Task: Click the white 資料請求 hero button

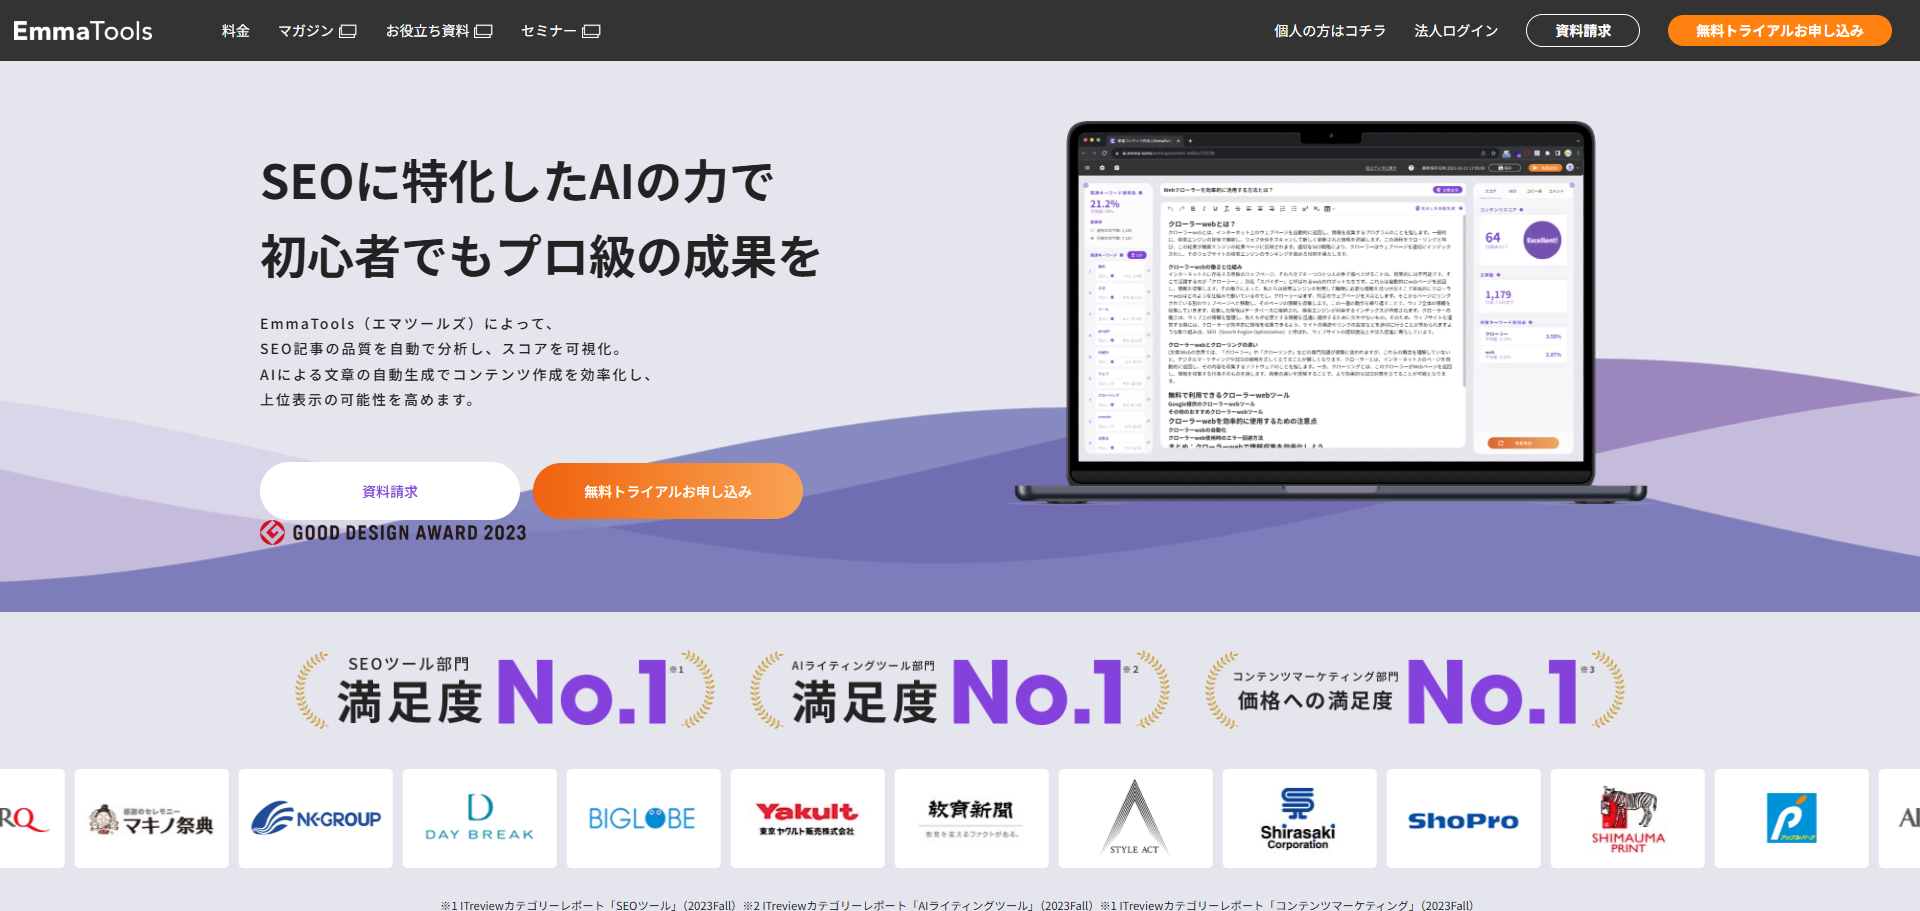Action: tap(390, 491)
